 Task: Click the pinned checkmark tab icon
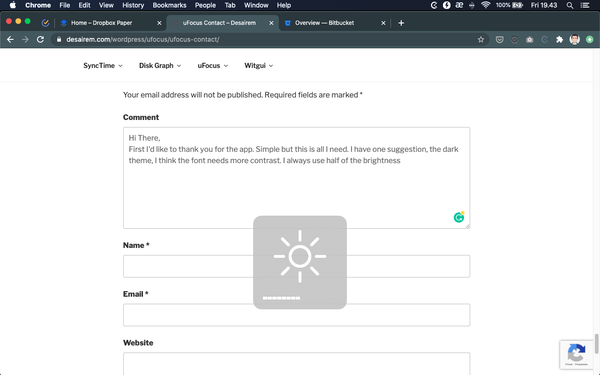tap(45, 23)
